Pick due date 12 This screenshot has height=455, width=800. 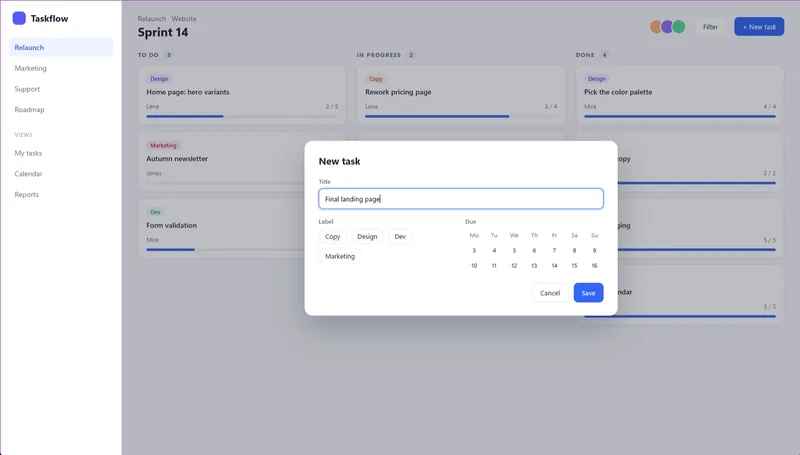pyautogui.click(x=514, y=266)
